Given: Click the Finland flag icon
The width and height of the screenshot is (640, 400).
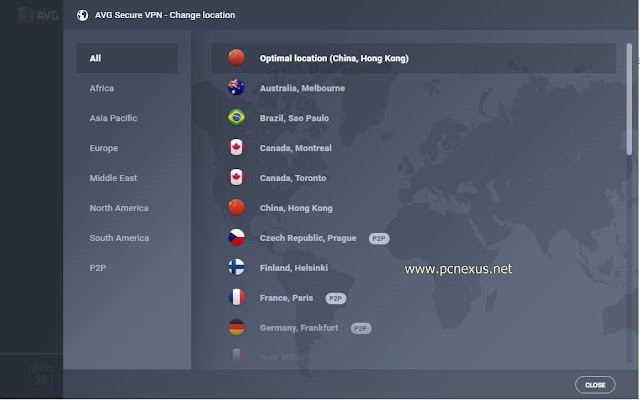Looking at the screenshot, I should [x=236, y=267].
